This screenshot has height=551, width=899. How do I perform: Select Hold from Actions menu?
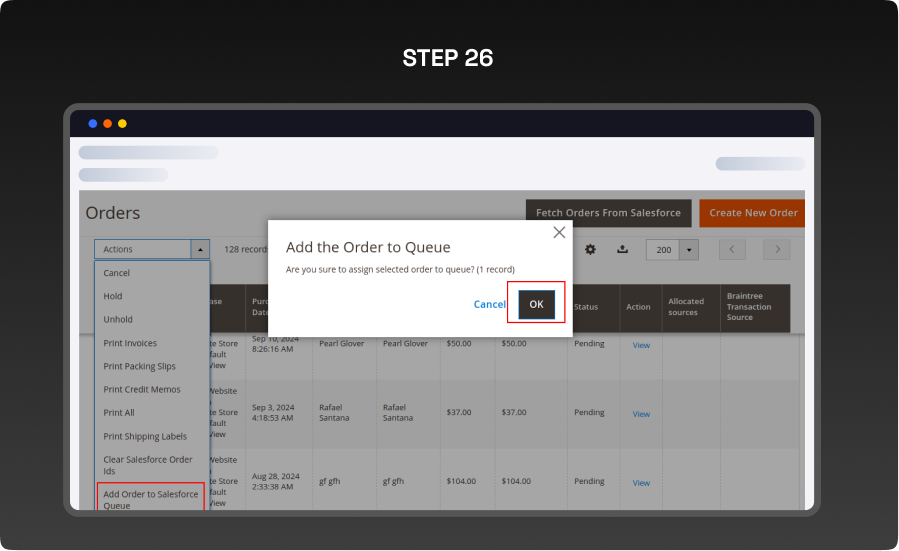click(x=113, y=296)
